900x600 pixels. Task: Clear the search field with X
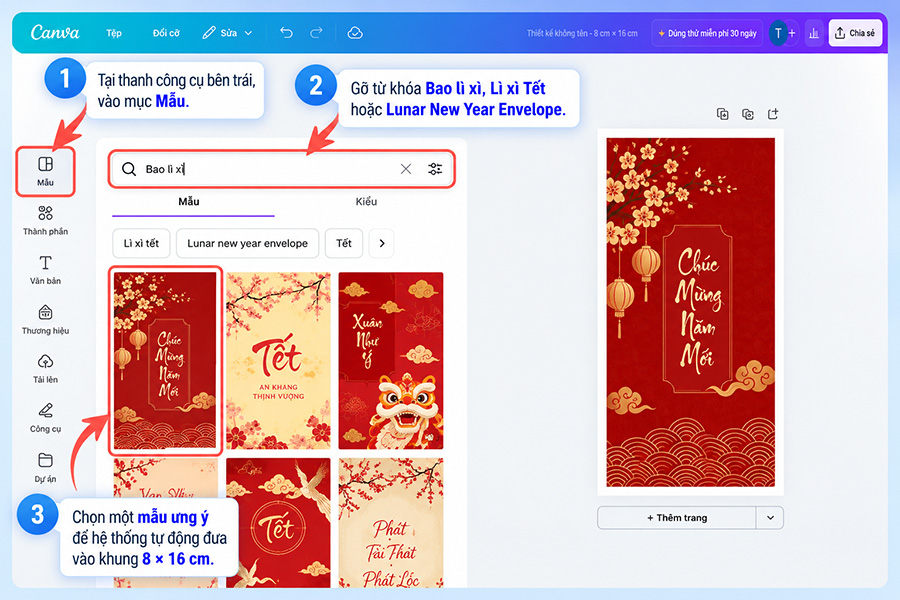pos(406,169)
